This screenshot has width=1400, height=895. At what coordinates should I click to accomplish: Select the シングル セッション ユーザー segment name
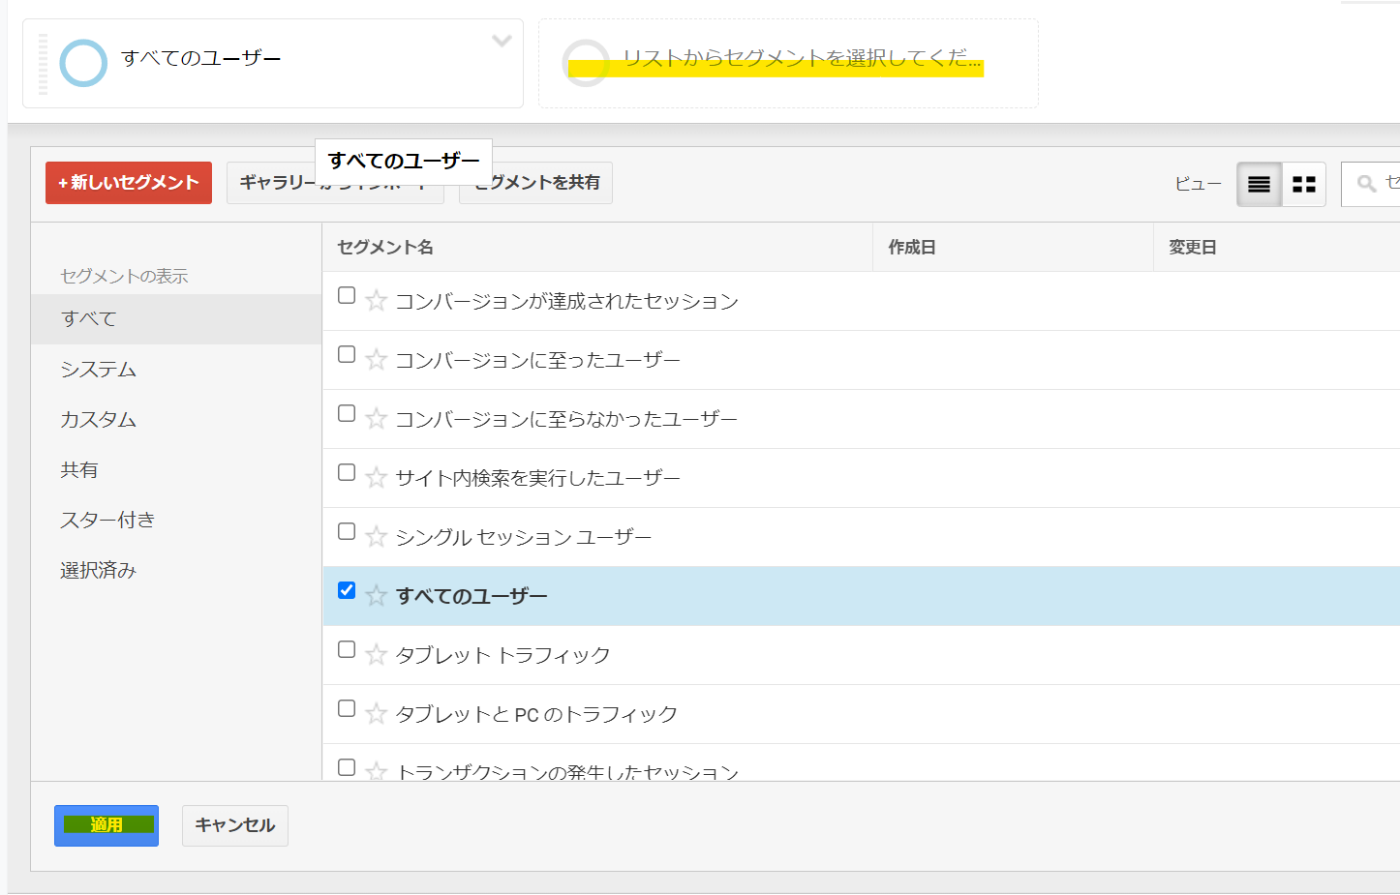[x=523, y=537]
